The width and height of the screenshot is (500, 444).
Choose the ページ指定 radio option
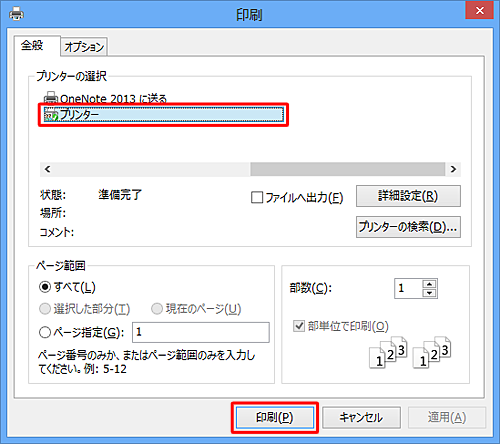[45, 332]
